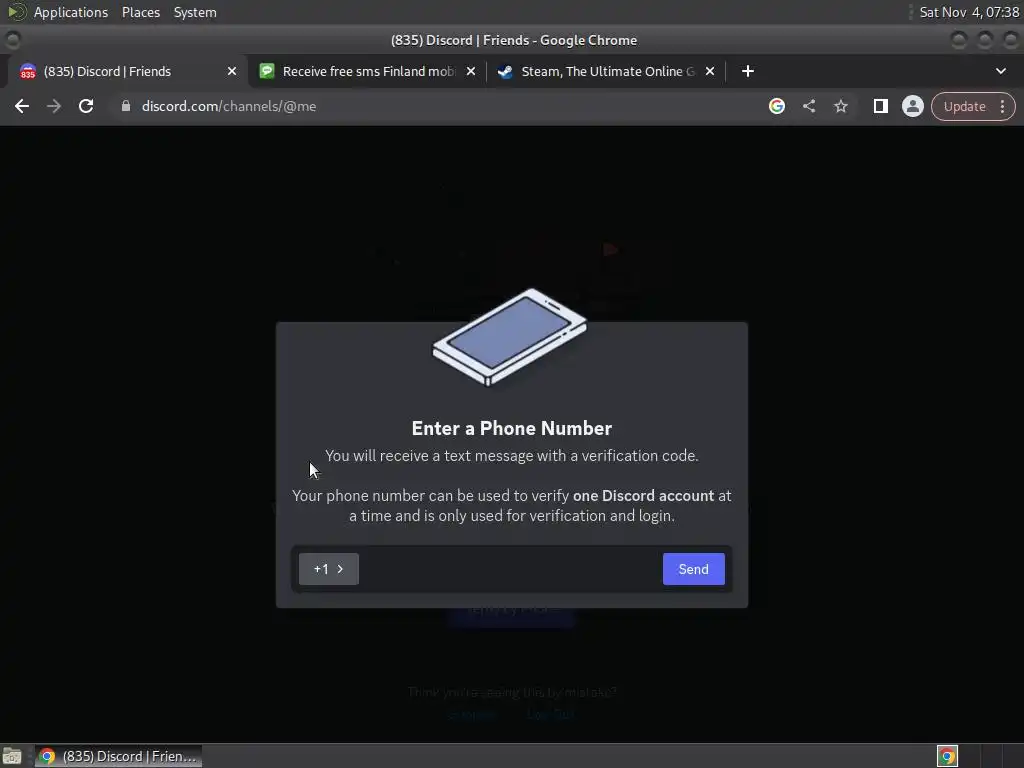Expand the tab search dropdown arrow
Screen dimensions: 1024x768
(x=1000, y=71)
